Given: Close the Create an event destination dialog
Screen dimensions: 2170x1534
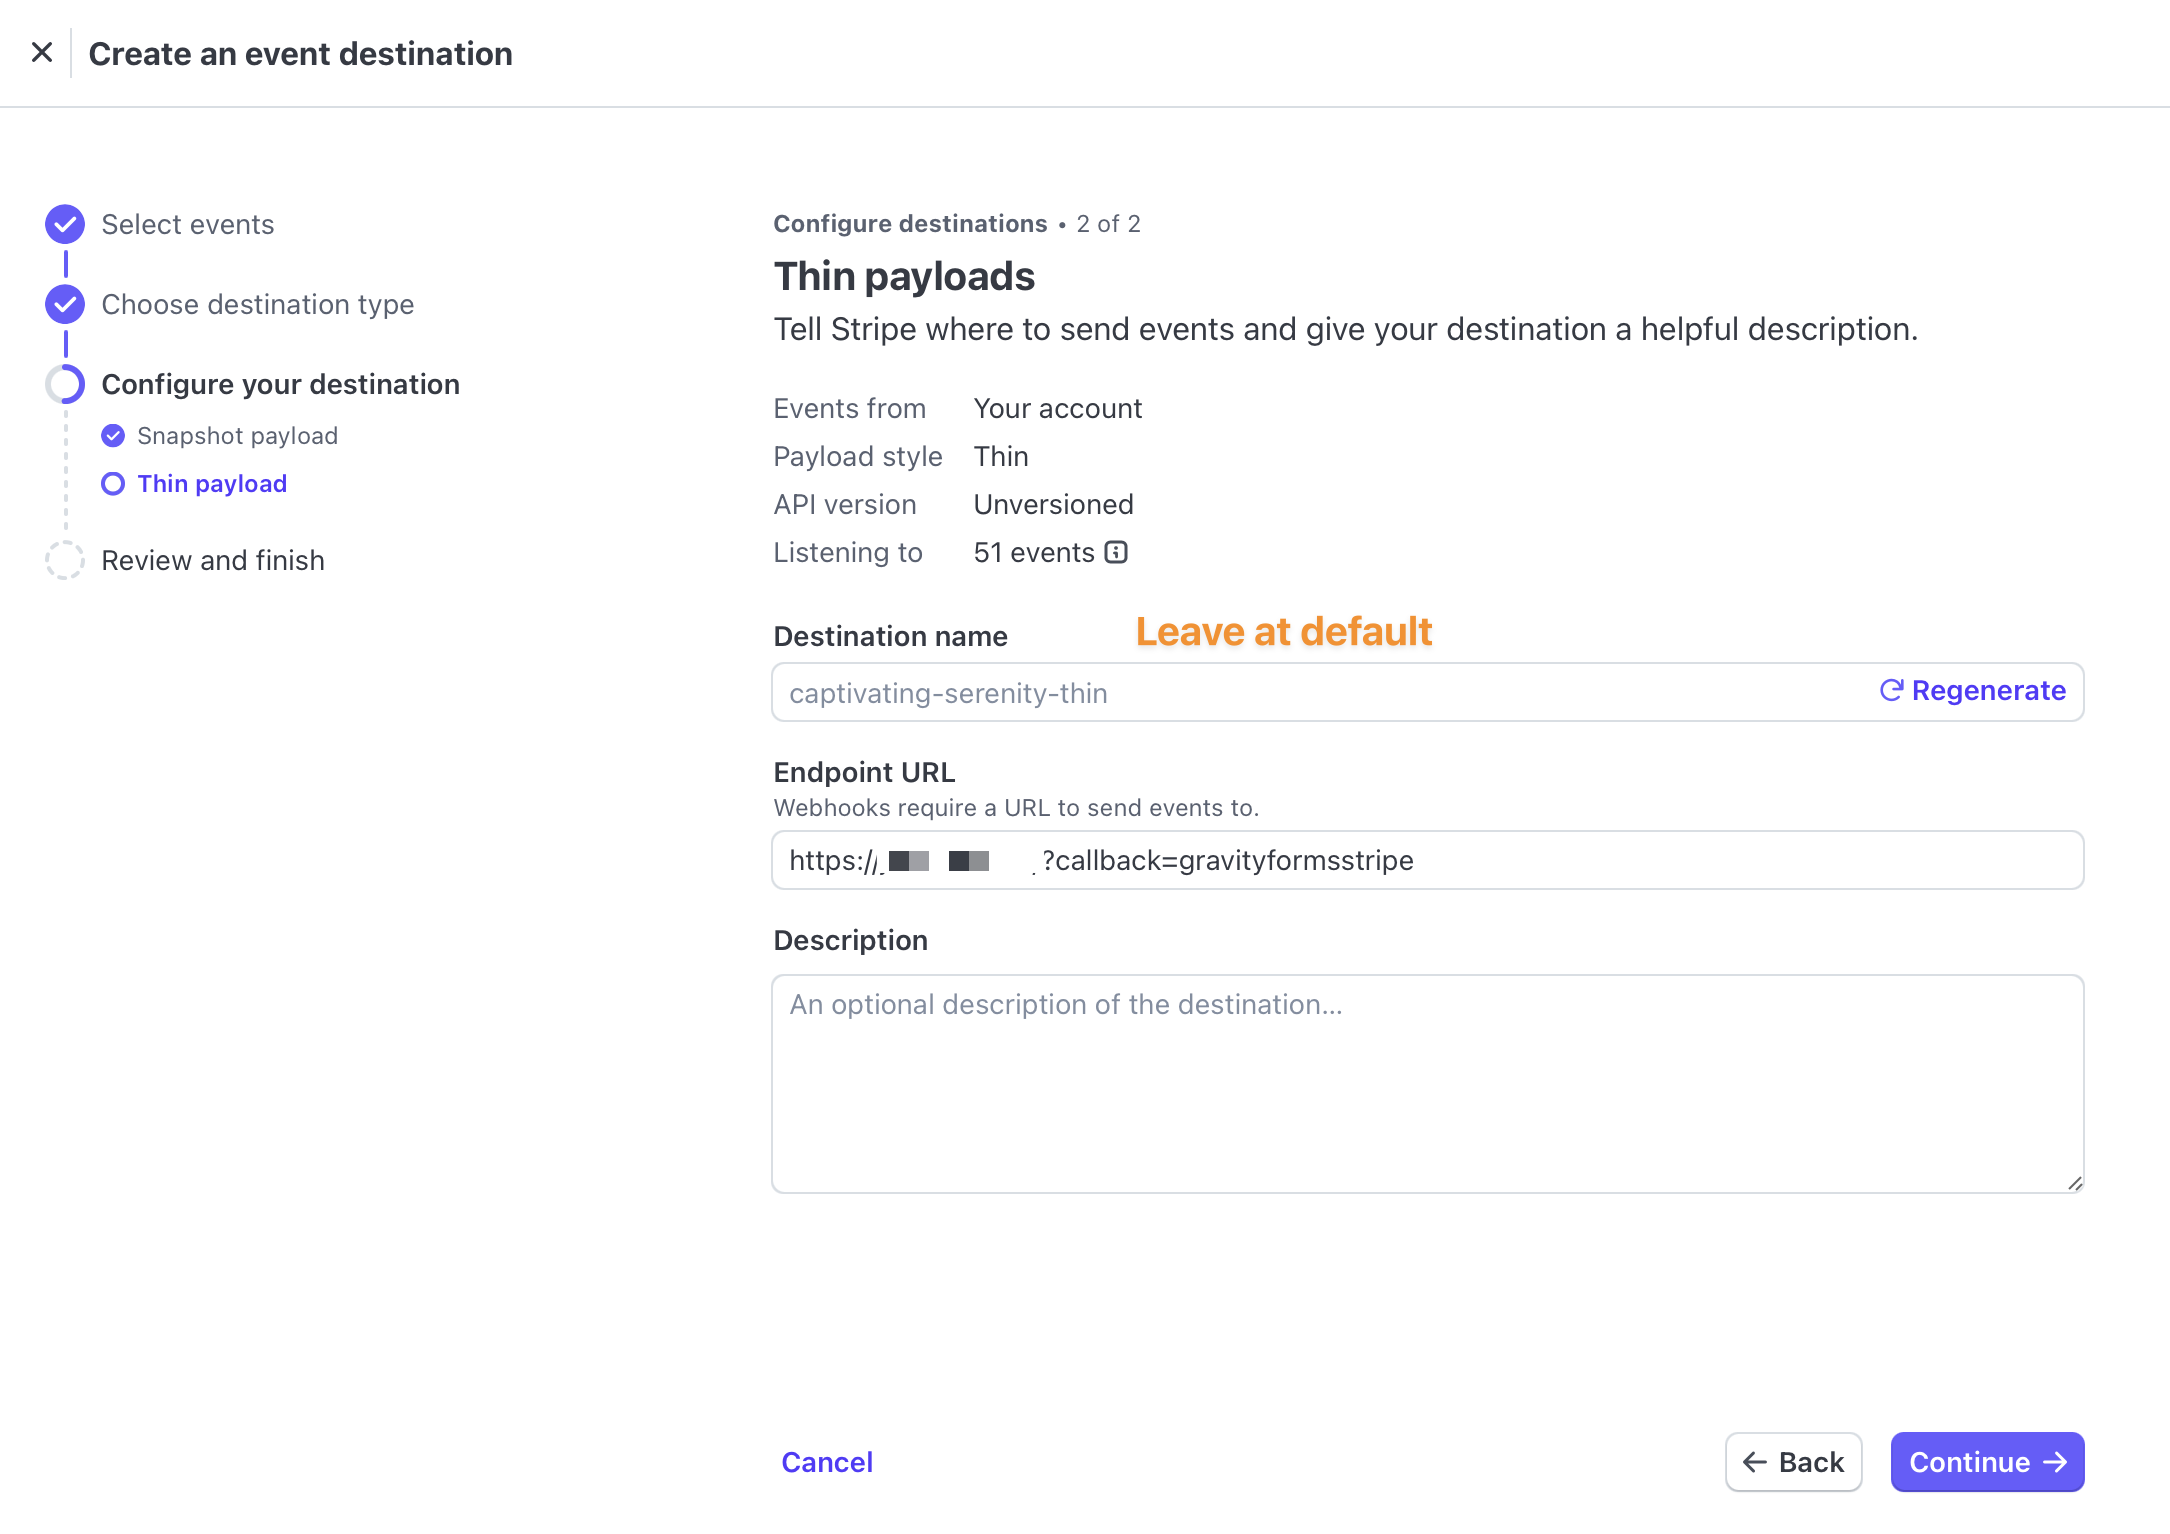Looking at the screenshot, I should click(42, 52).
